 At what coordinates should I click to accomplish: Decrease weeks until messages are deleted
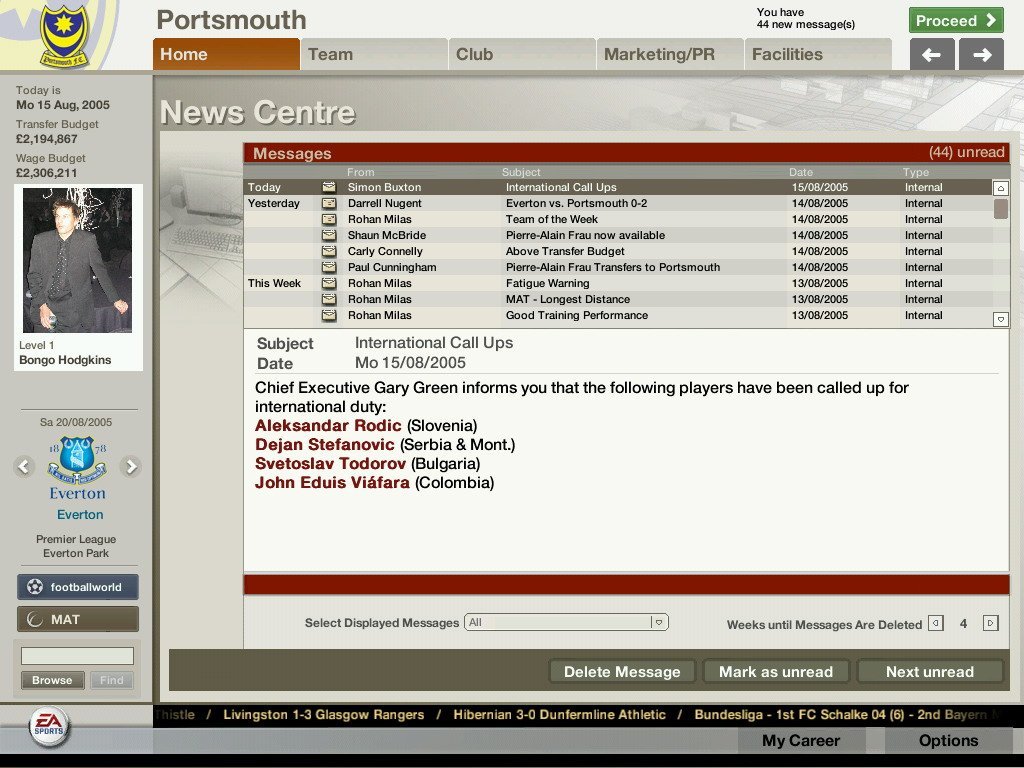pos(935,623)
